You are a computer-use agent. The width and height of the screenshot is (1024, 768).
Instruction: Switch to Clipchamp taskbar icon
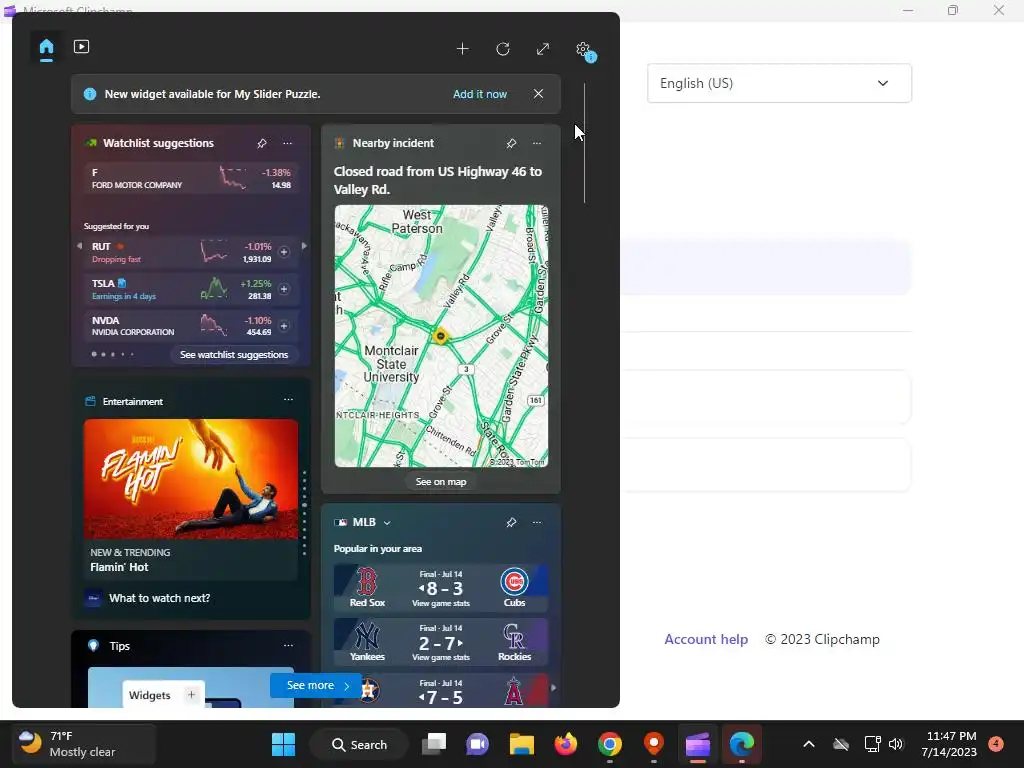coord(697,744)
